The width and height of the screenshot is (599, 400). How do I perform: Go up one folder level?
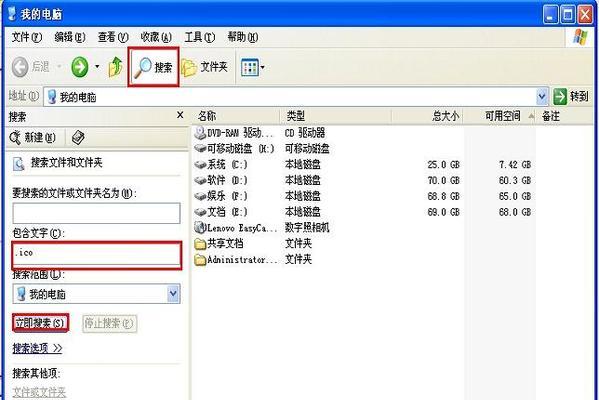click(x=115, y=67)
